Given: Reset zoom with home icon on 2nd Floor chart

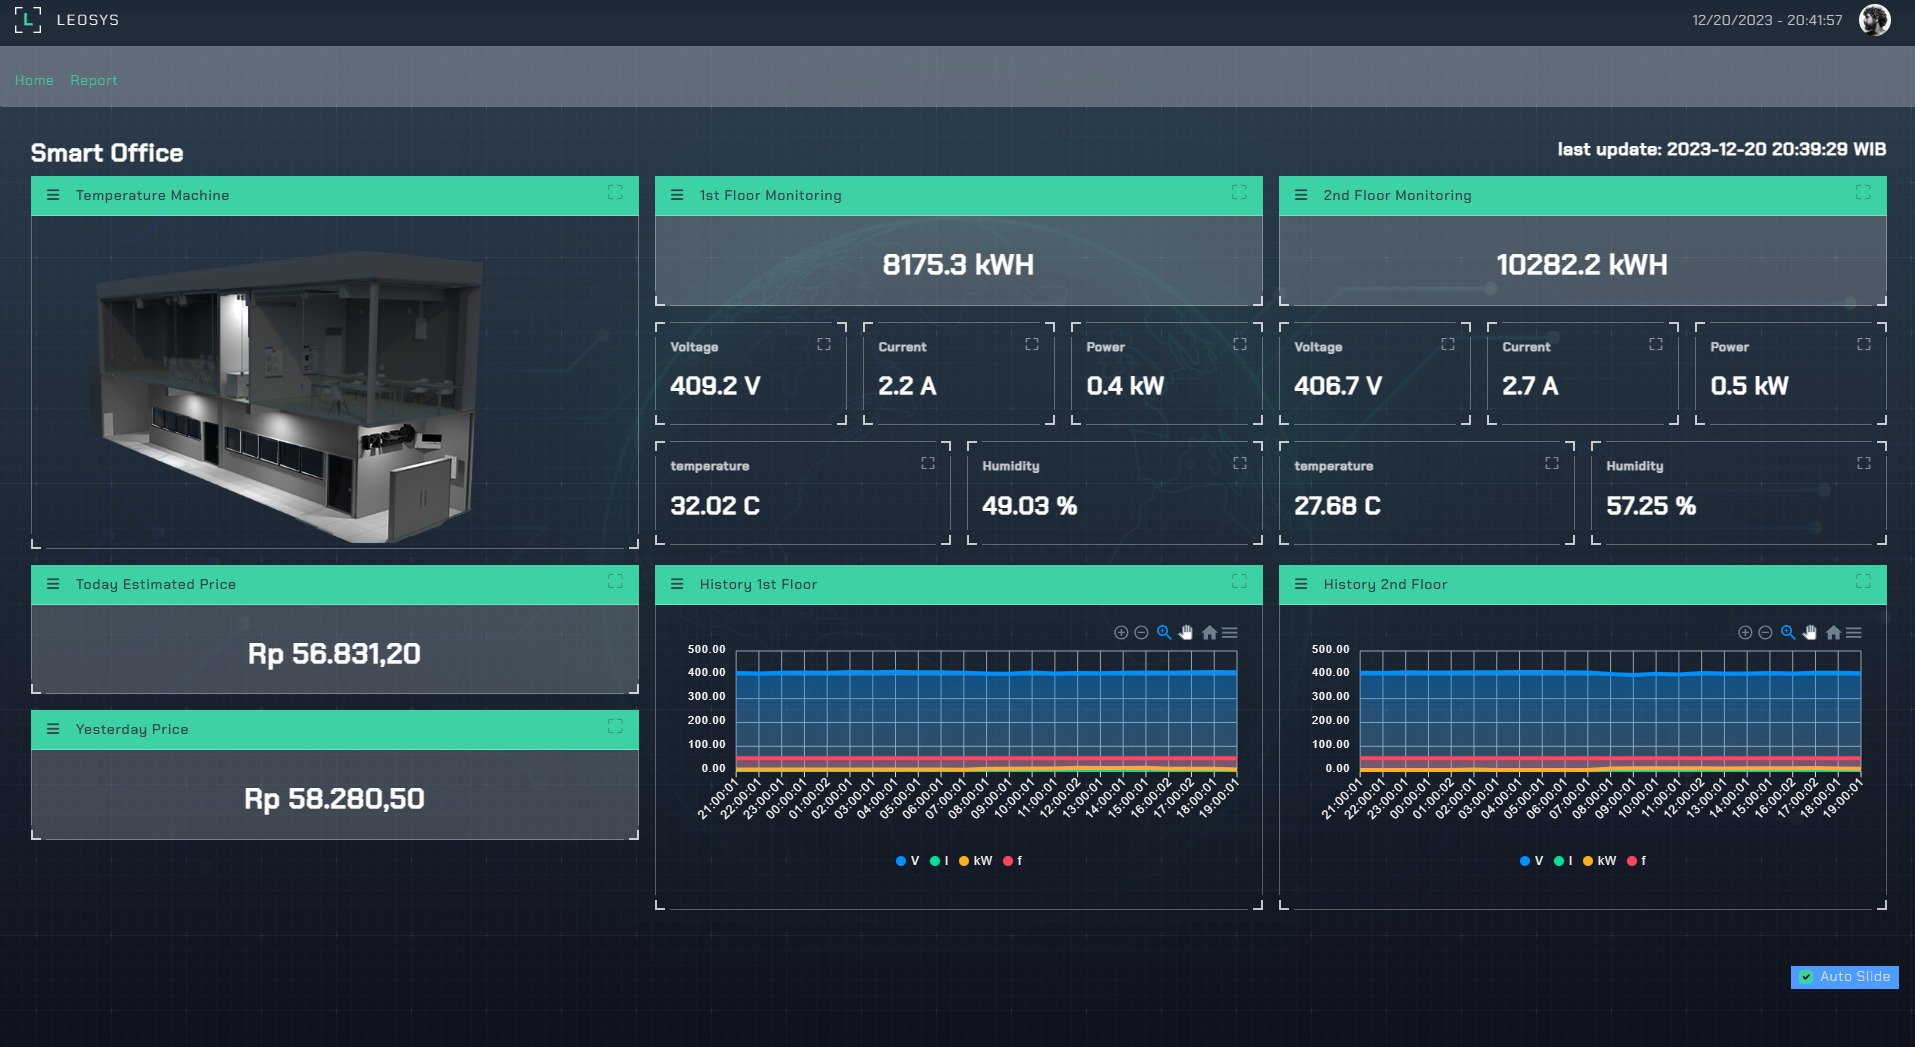Looking at the screenshot, I should [1833, 633].
